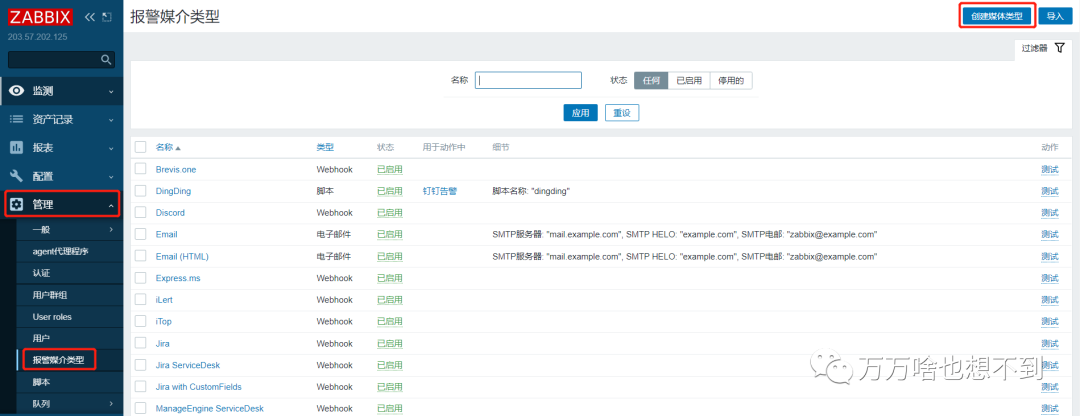Check the Jira ServiceDesk row checkbox
Screen dimensions: 1080x416
141,365
